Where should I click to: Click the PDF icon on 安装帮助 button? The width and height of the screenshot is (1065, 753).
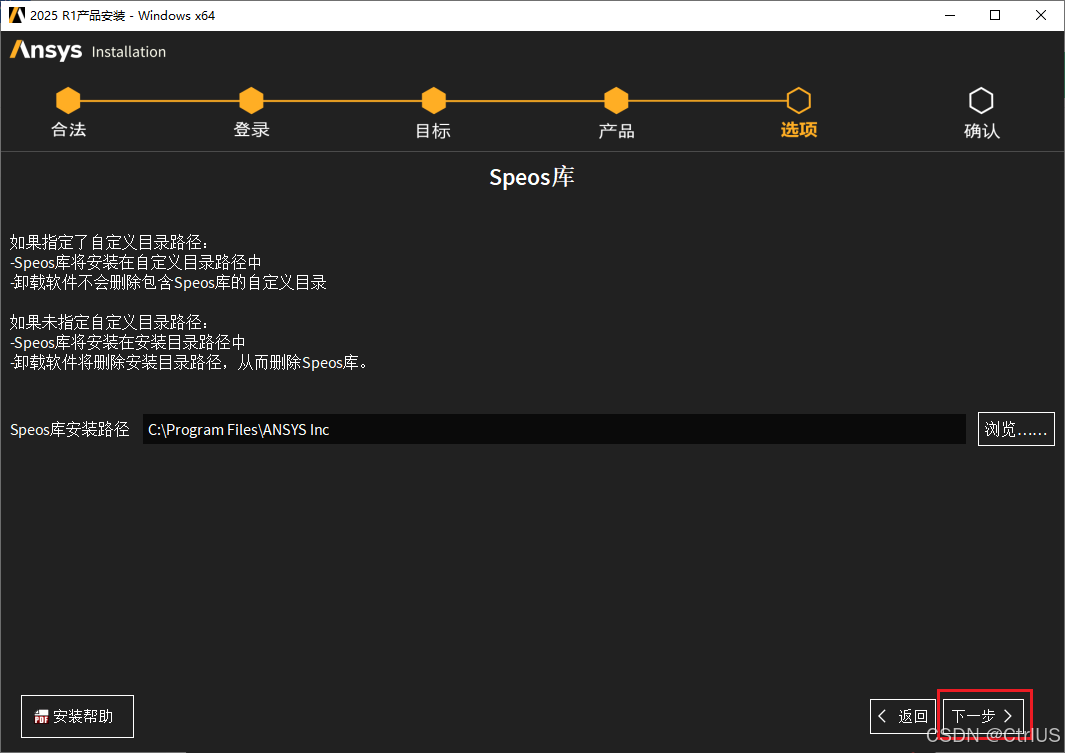coord(41,717)
